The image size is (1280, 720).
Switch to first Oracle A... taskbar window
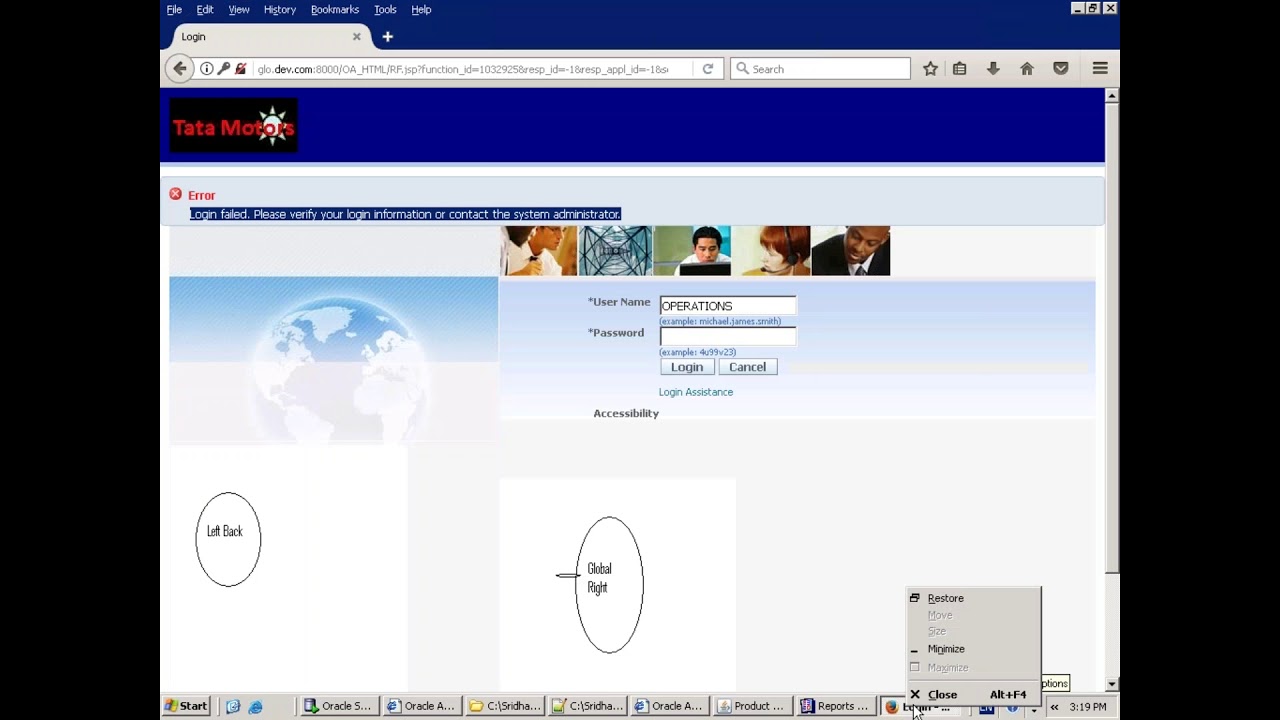[421, 706]
